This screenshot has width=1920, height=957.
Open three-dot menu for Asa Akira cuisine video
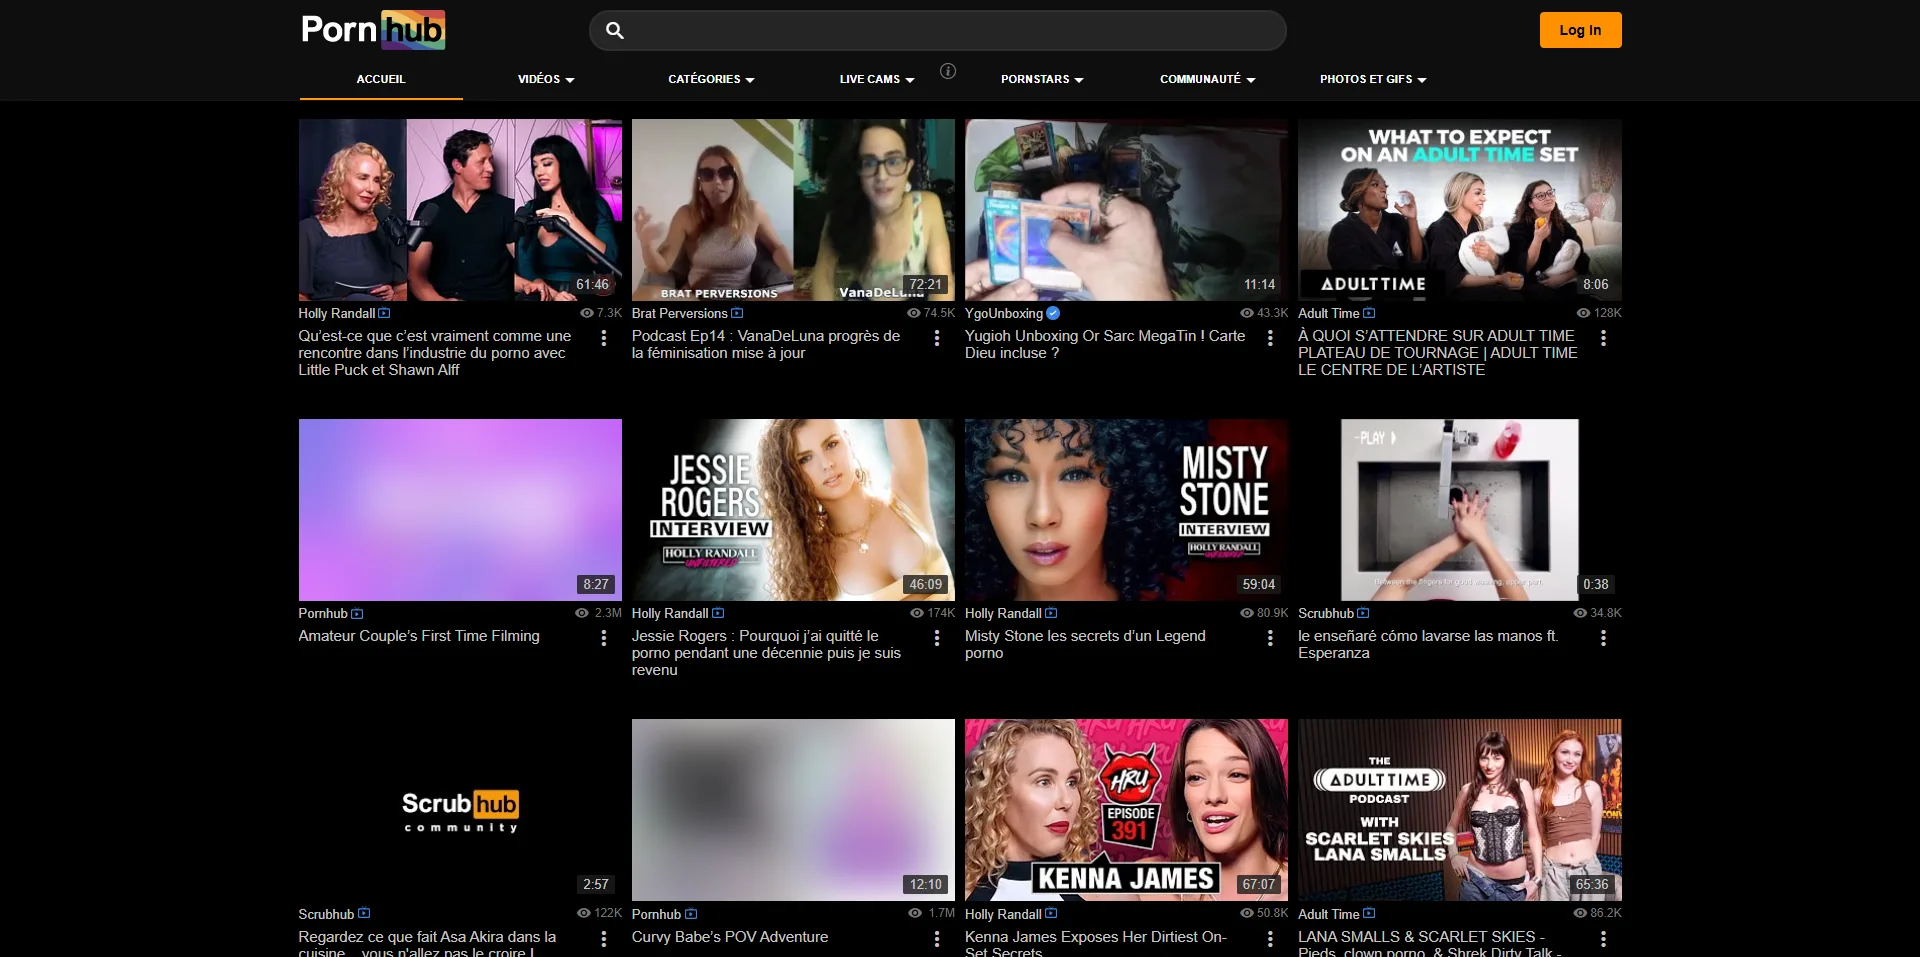coord(604,939)
